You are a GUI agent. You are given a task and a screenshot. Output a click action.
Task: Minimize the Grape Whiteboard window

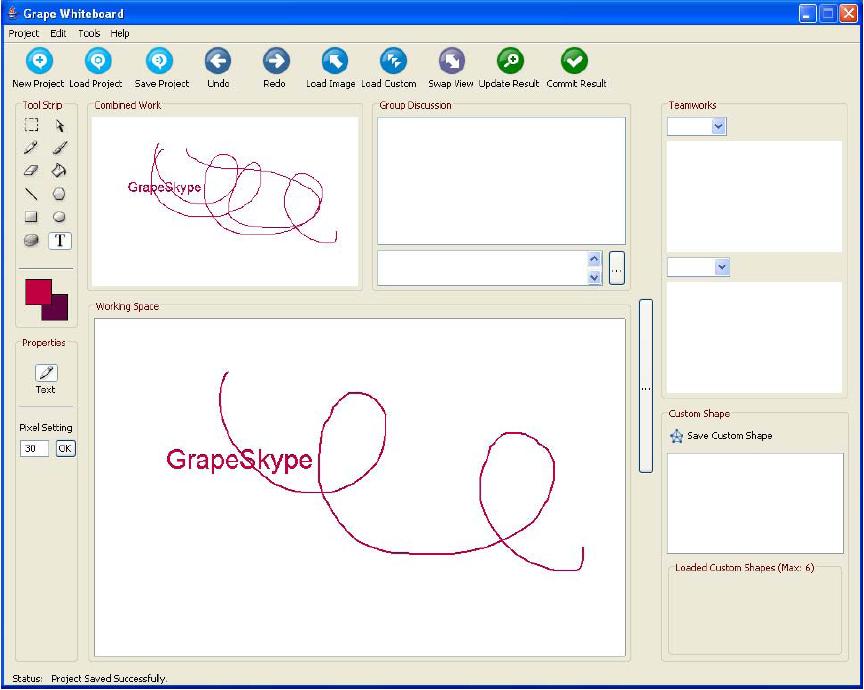click(x=807, y=13)
